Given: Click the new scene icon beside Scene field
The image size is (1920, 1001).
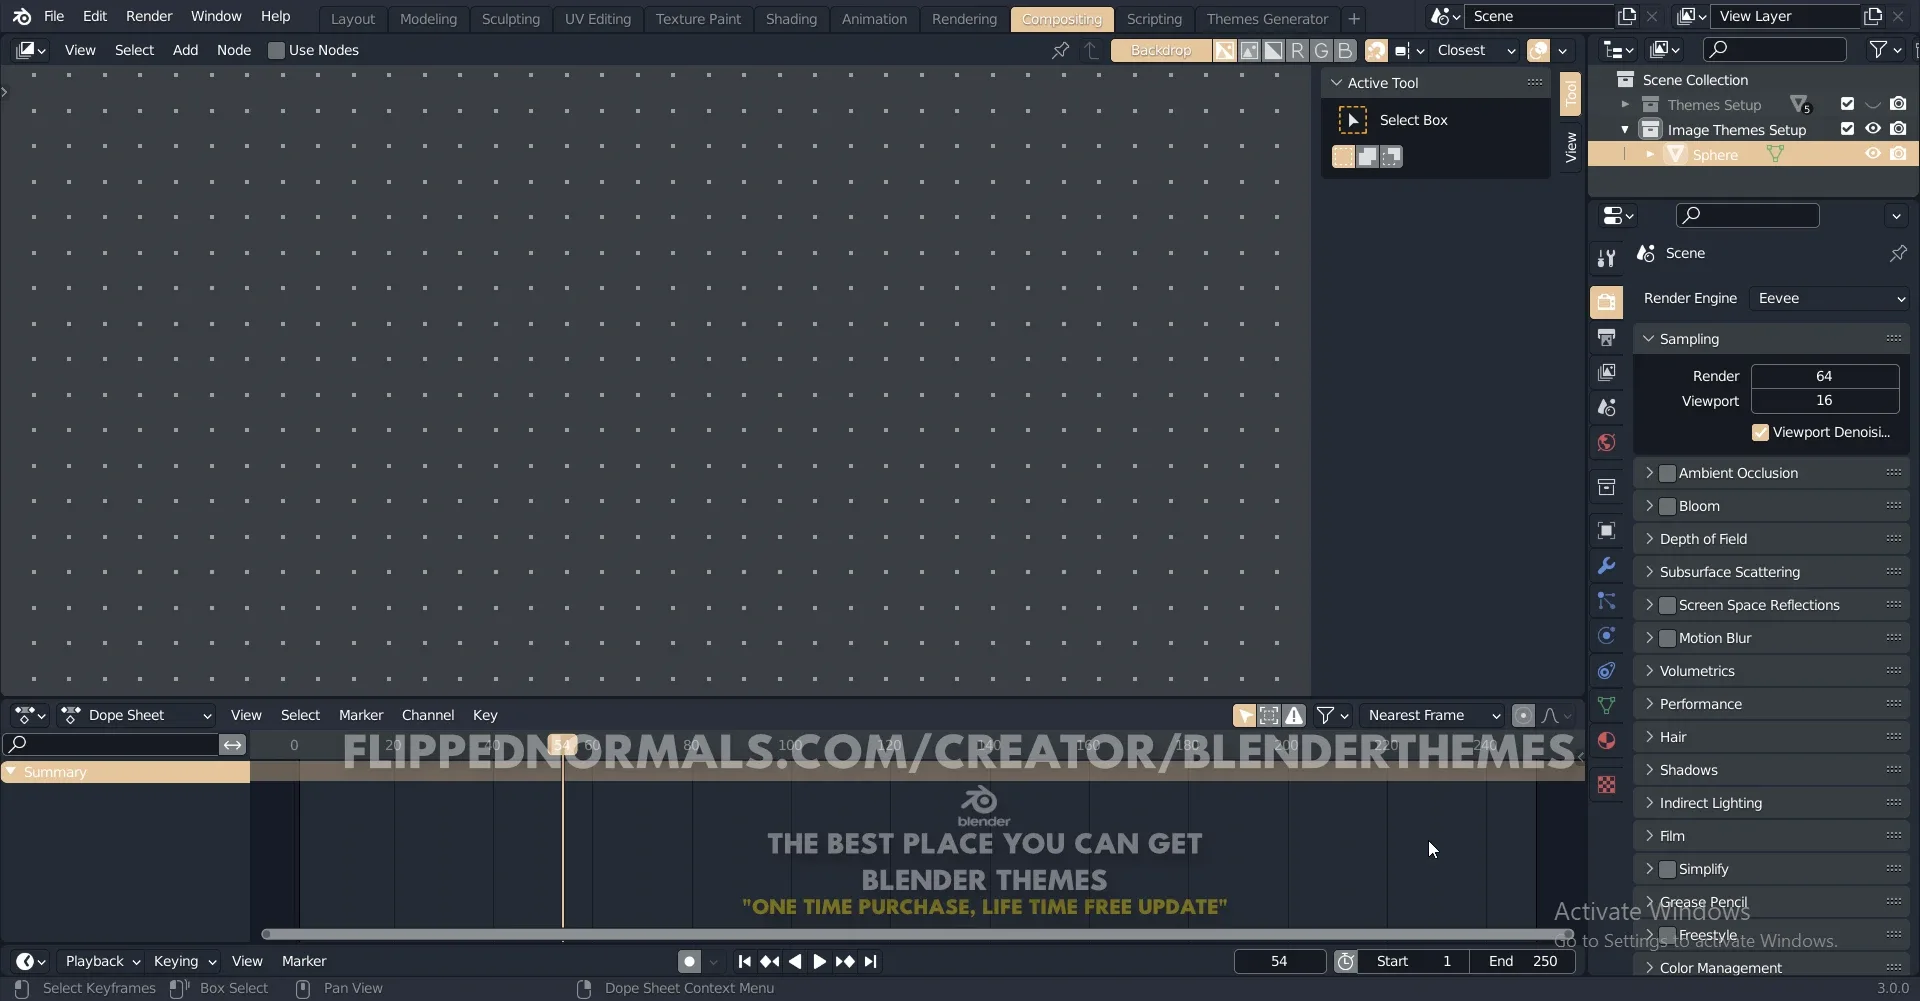Looking at the screenshot, I should (x=1627, y=16).
